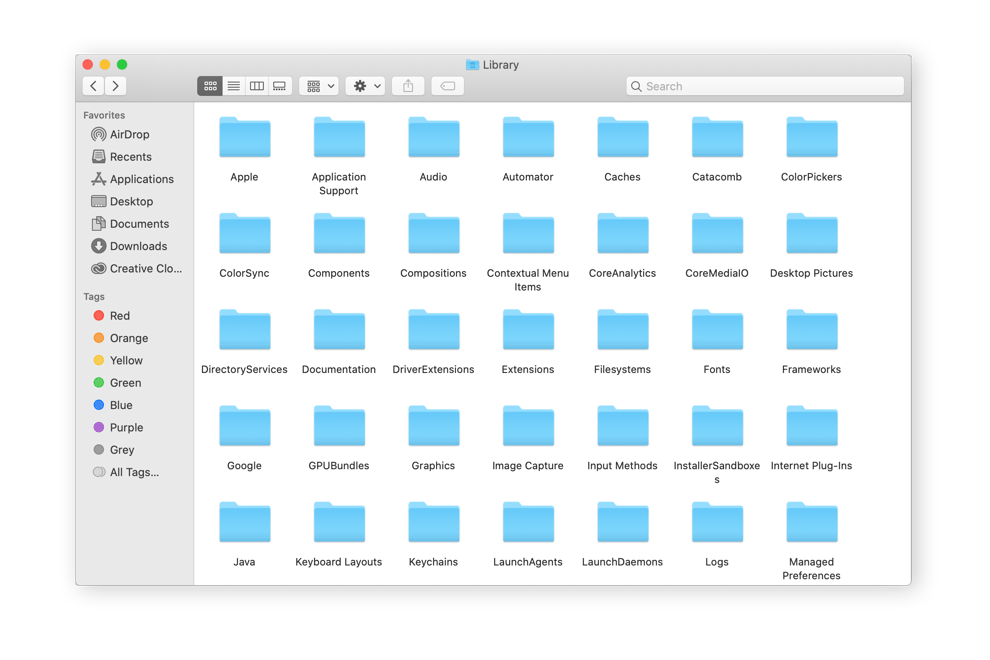Screen dimensions: 990x660
Task: Open Desktop in the sidebar
Action: pyautogui.click(x=122, y=201)
